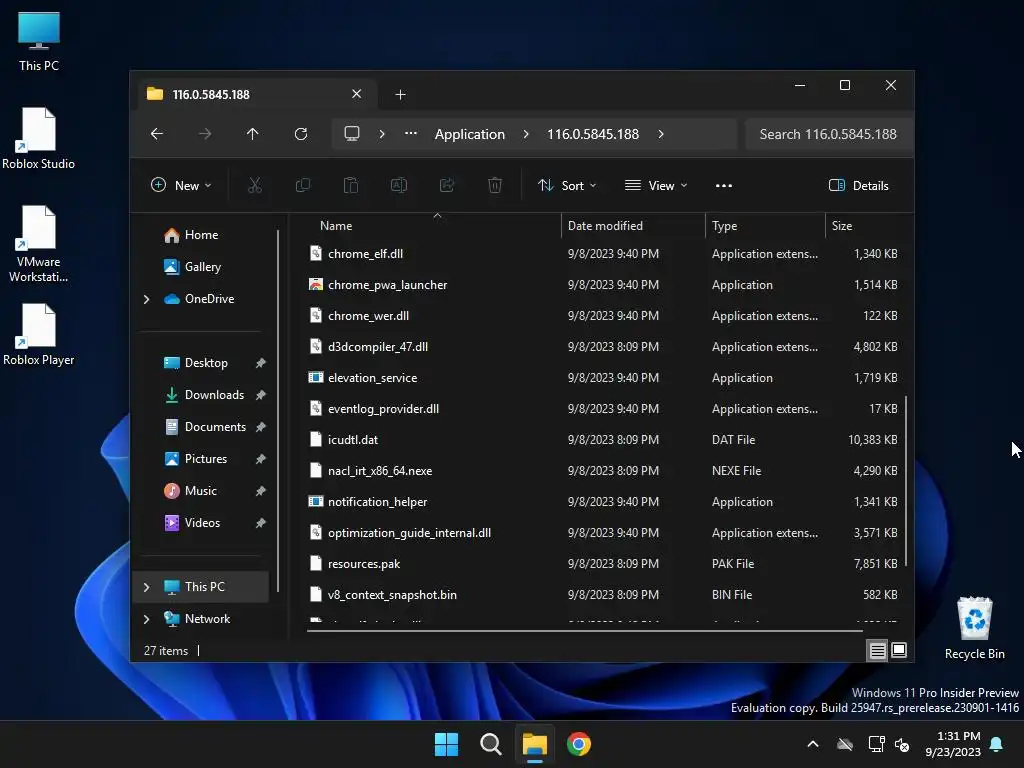Viewport: 1024px width, 768px height.
Task: Open the See more three-dot menu
Action: (x=724, y=185)
